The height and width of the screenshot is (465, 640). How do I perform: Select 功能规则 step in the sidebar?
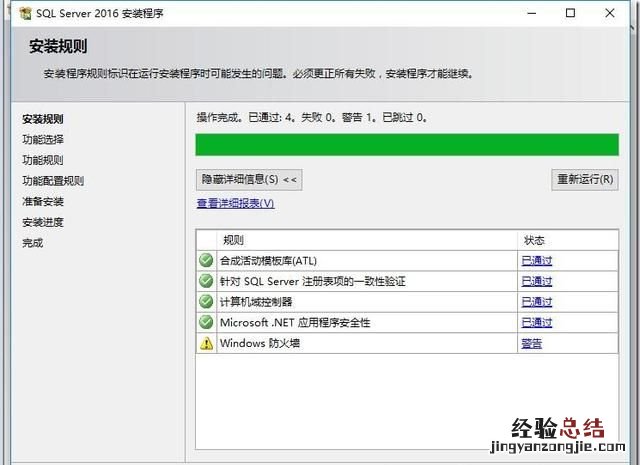43,160
